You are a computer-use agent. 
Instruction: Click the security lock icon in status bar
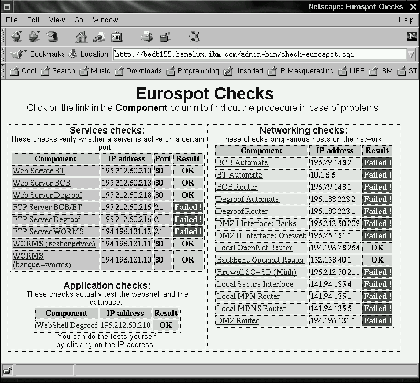(x=7, y=370)
